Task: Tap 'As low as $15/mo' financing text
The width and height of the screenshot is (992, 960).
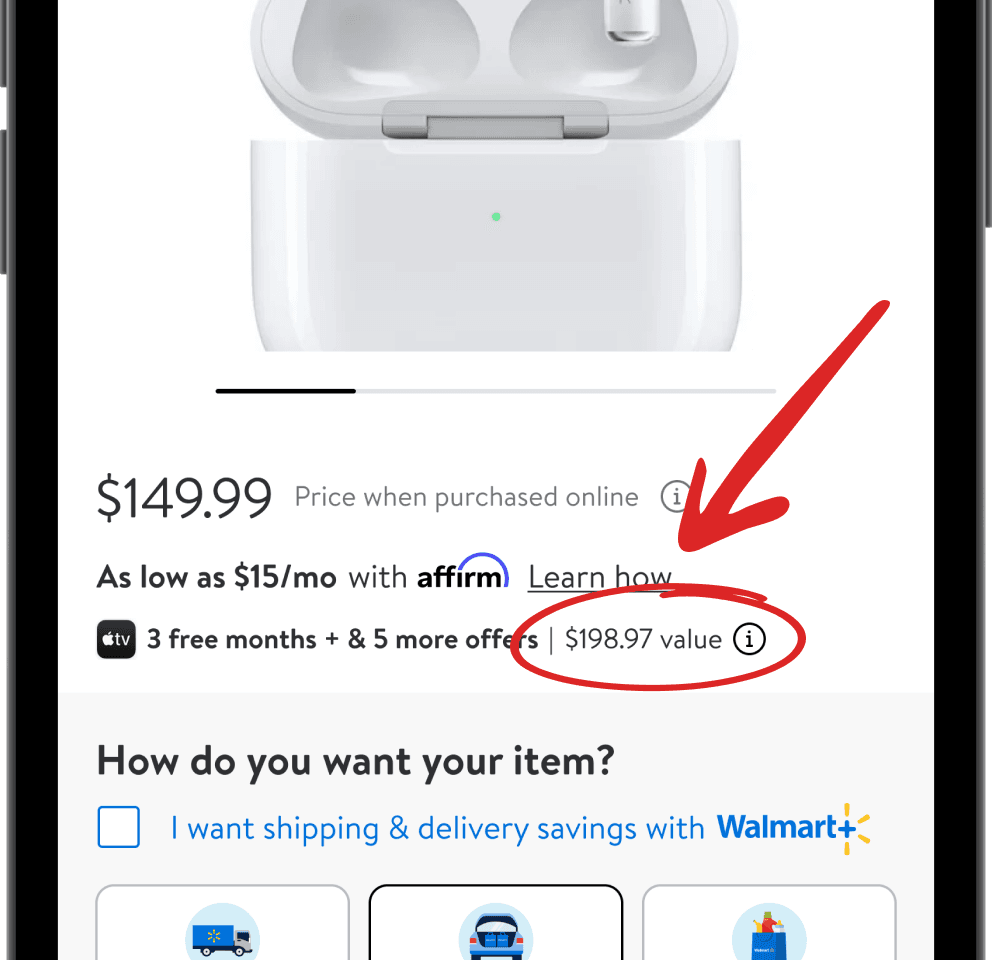Action: [x=216, y=577]
